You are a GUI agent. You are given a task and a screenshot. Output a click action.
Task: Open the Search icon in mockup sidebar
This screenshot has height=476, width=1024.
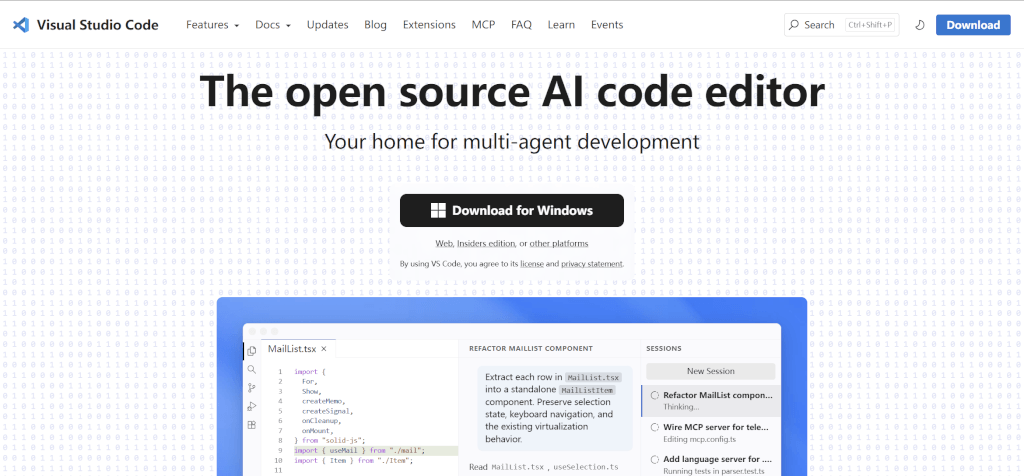point(251,370)
